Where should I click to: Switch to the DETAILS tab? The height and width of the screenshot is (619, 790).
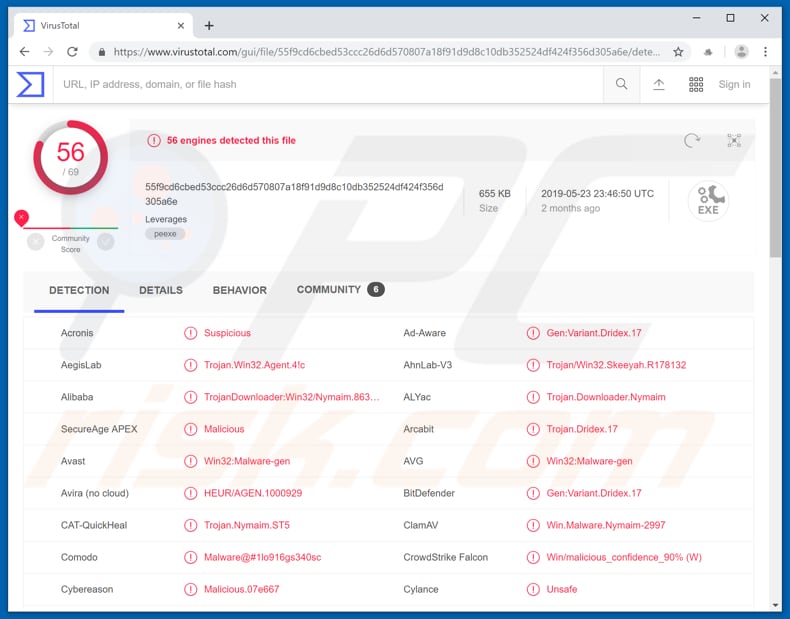coord(161,291)
